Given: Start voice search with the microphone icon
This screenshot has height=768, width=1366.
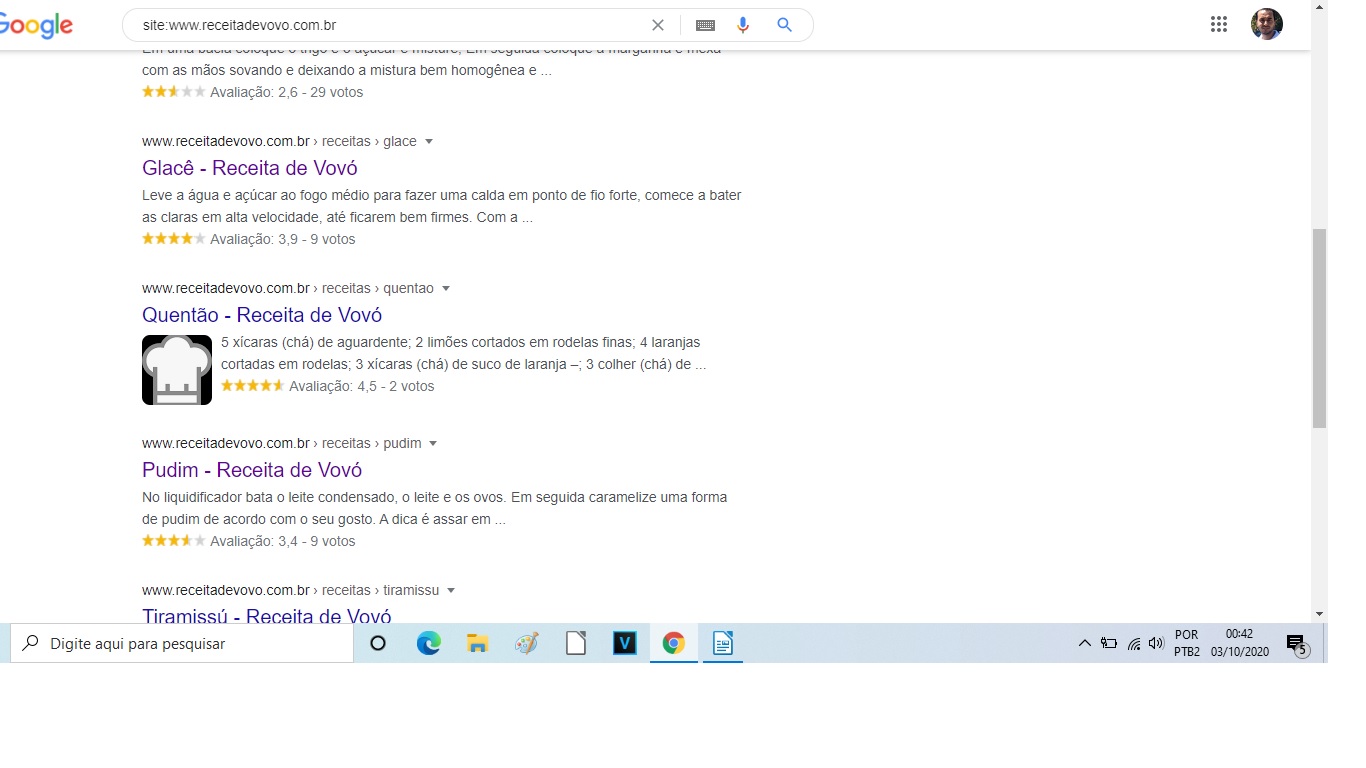Looking at the screenshot, I should pyautogui.click(x=743, y=25).
